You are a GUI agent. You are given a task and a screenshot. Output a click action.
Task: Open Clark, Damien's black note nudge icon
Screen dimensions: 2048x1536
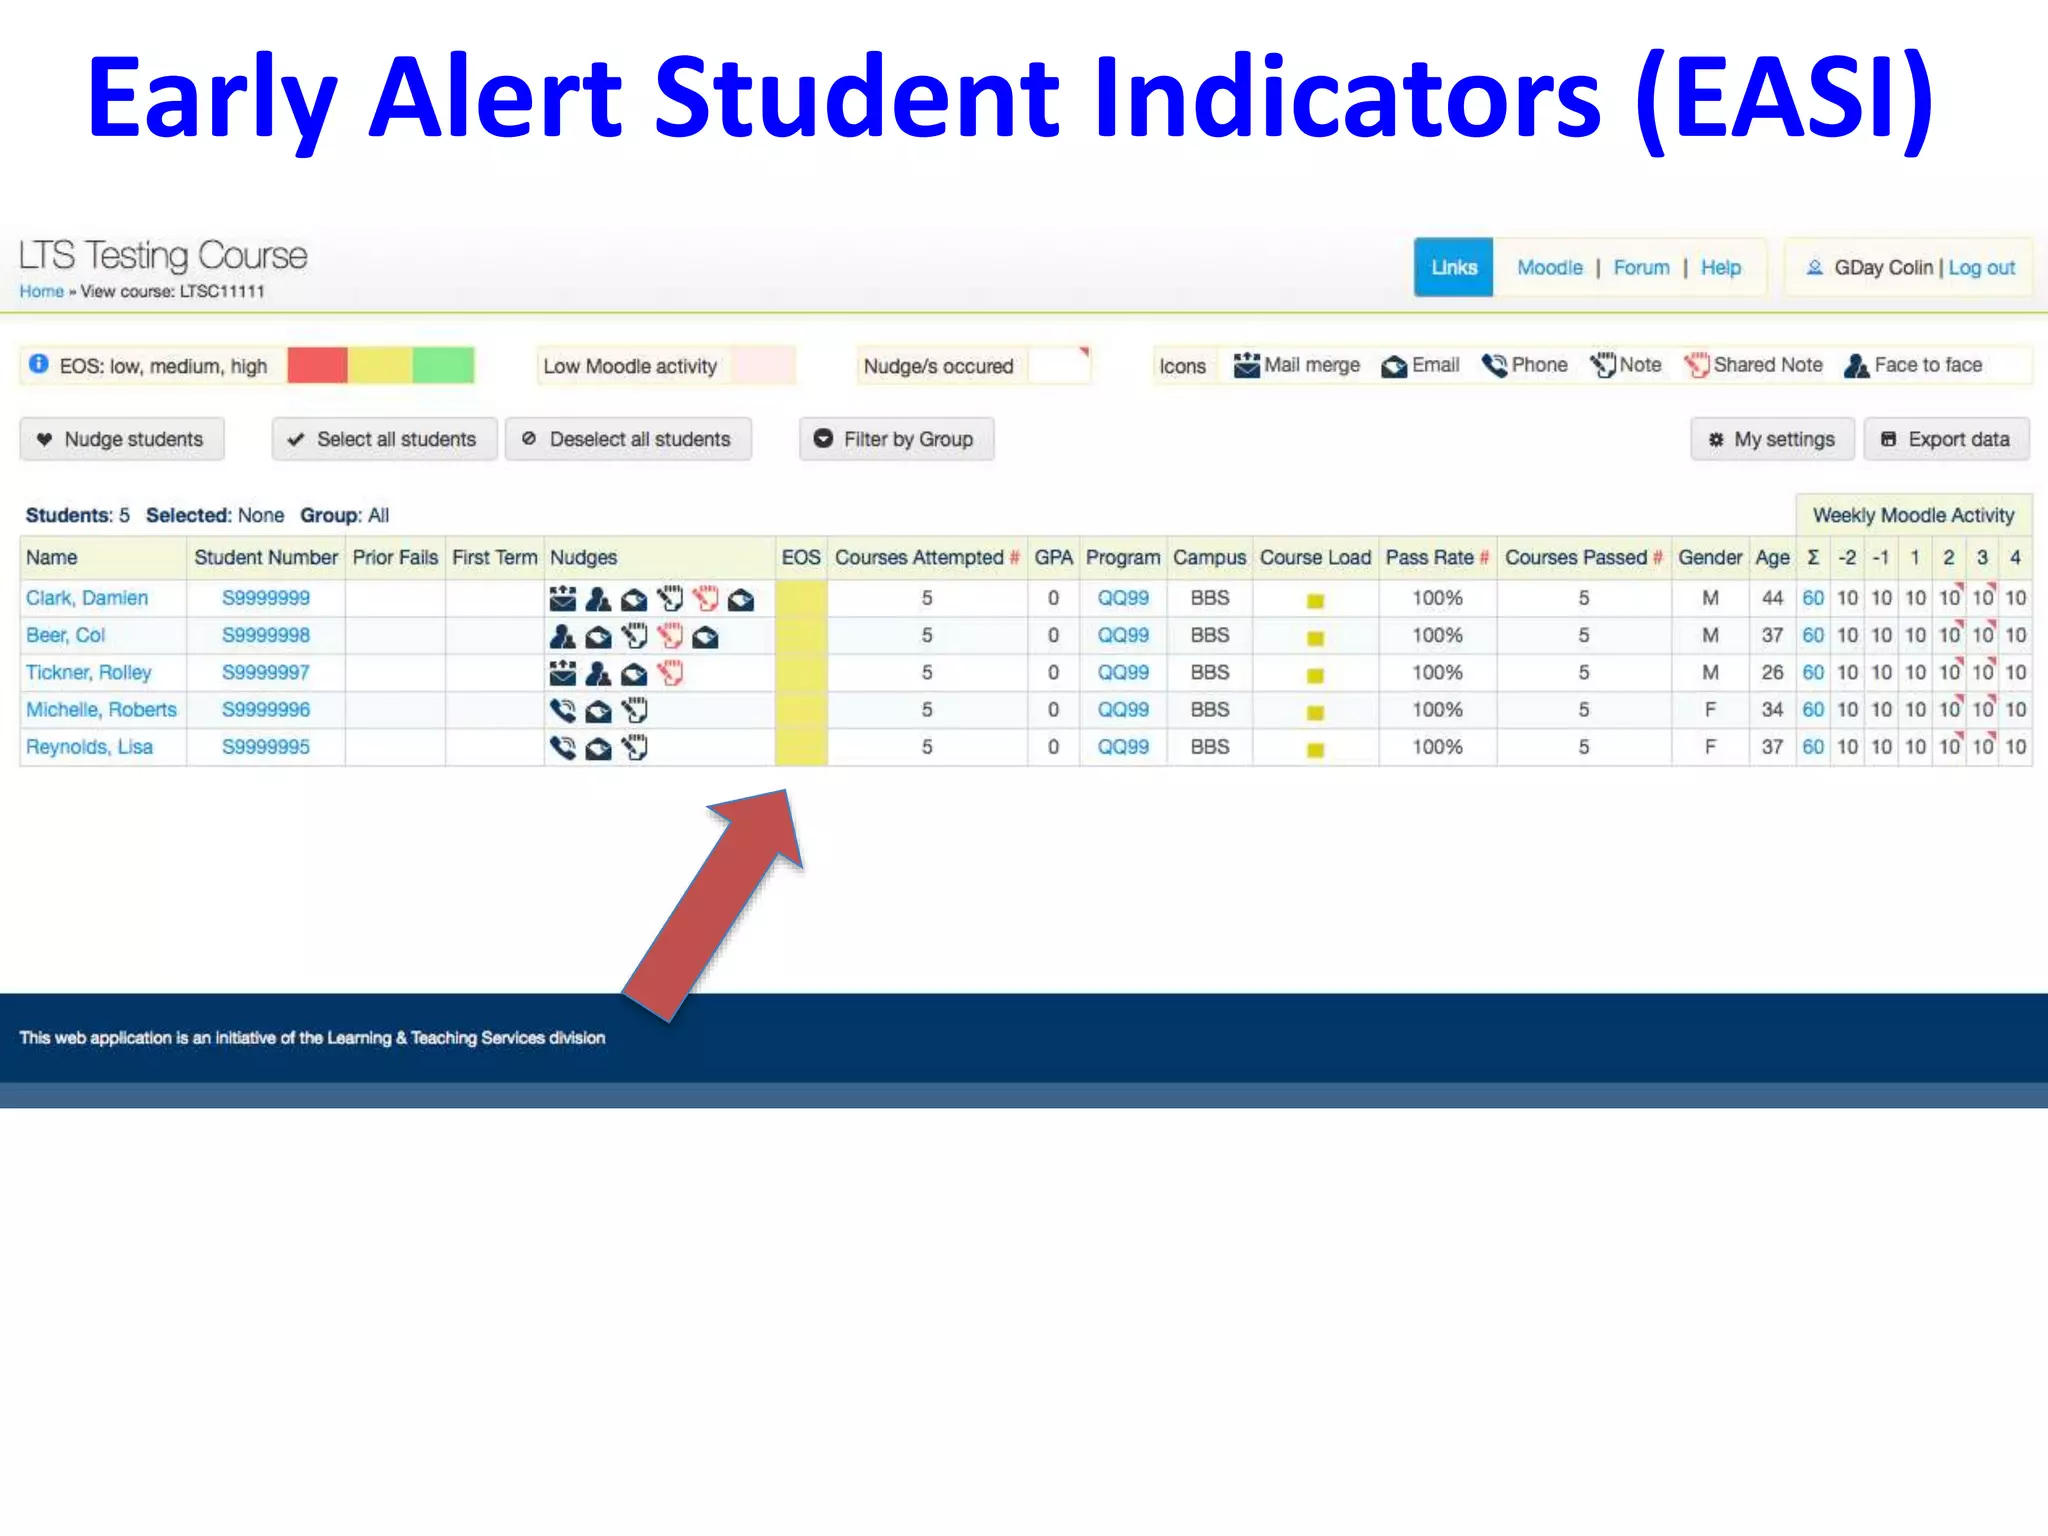670,599
